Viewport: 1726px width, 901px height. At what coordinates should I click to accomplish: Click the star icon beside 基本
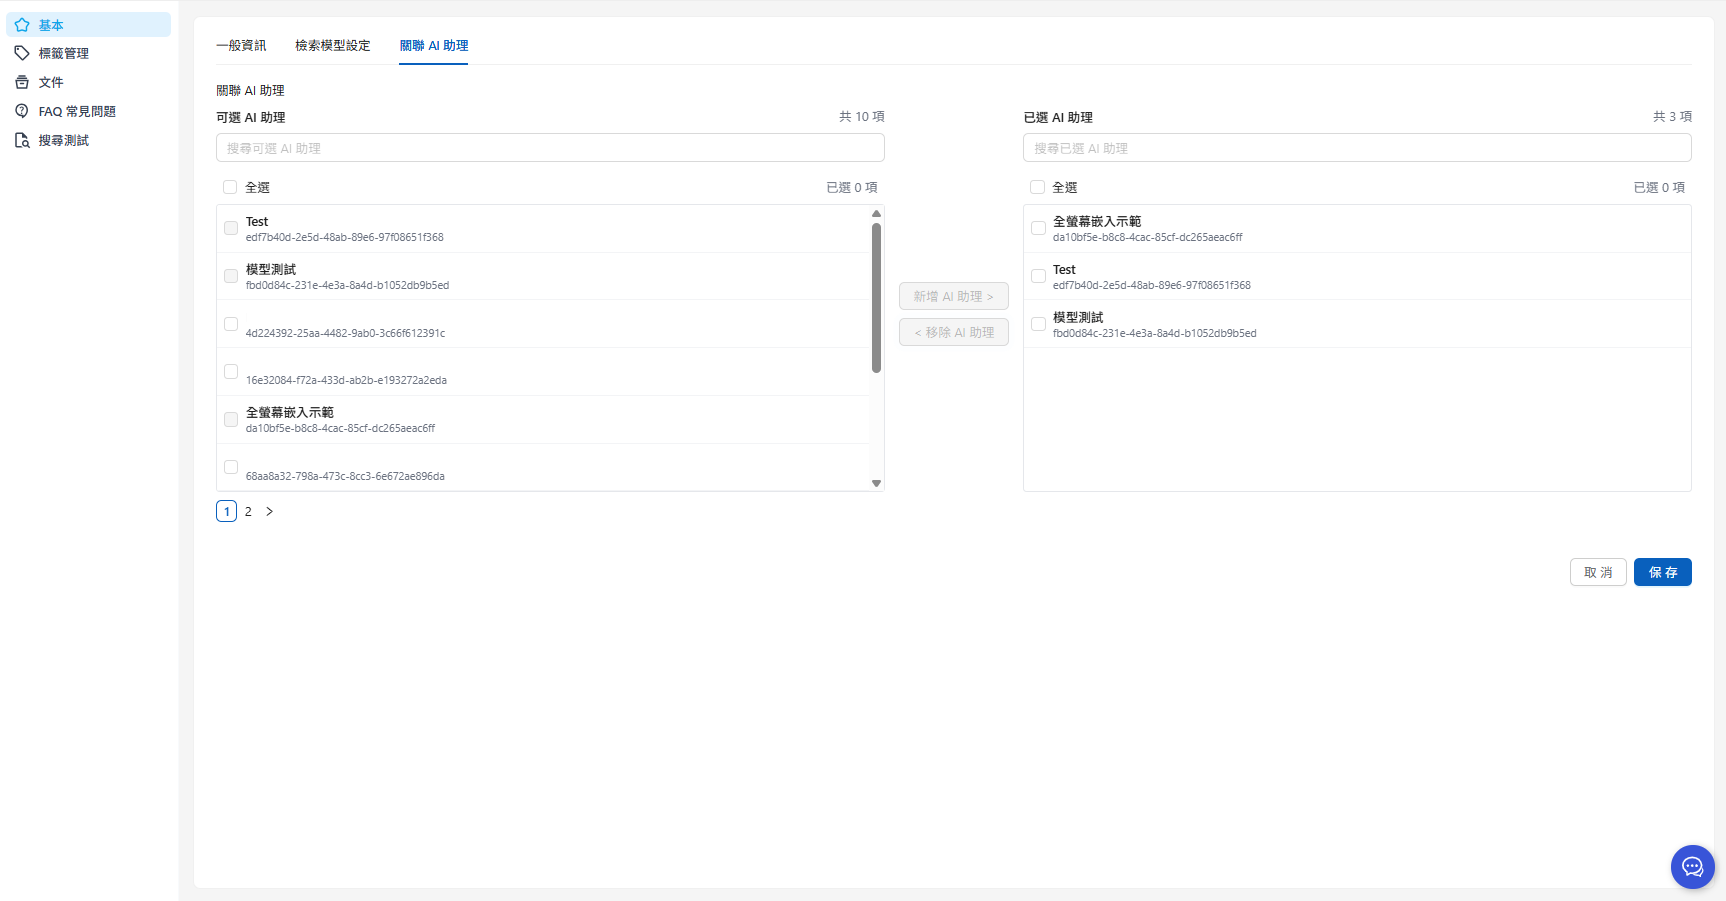[22, 25]
